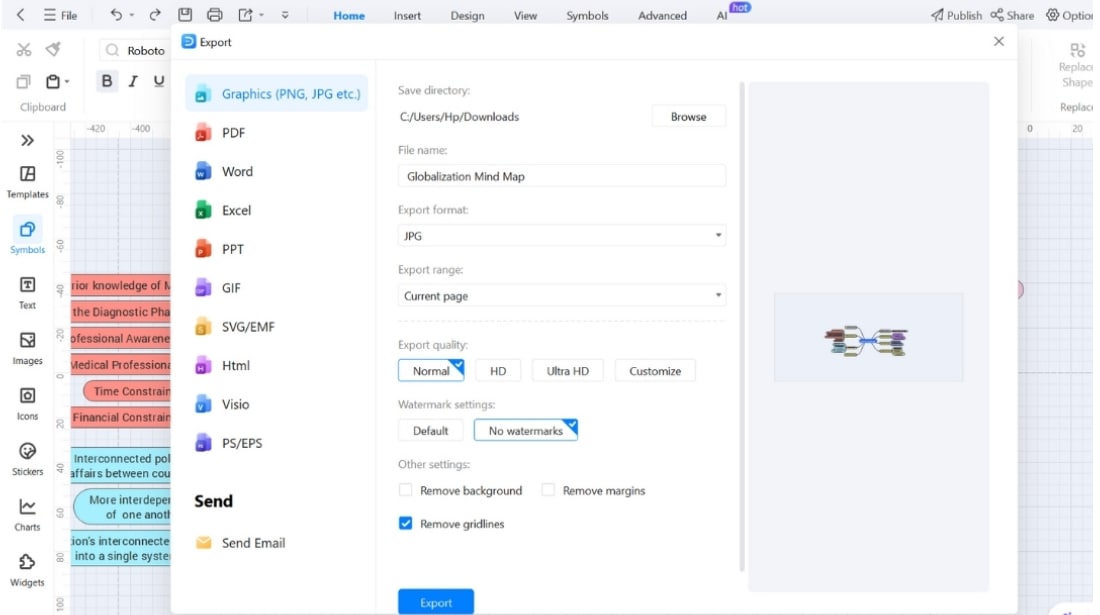
Task: Select PS/EPS export type
Action: (228, 443)
